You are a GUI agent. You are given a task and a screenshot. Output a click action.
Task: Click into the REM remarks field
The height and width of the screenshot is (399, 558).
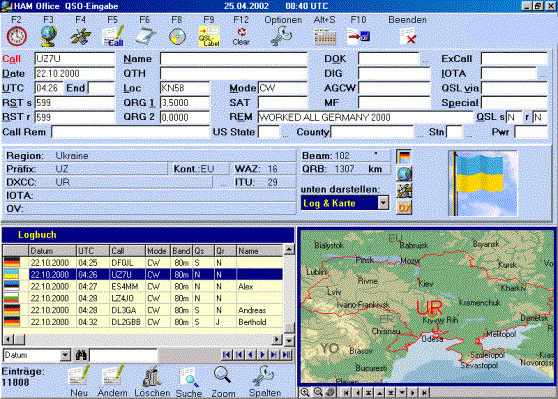[365, 117]
